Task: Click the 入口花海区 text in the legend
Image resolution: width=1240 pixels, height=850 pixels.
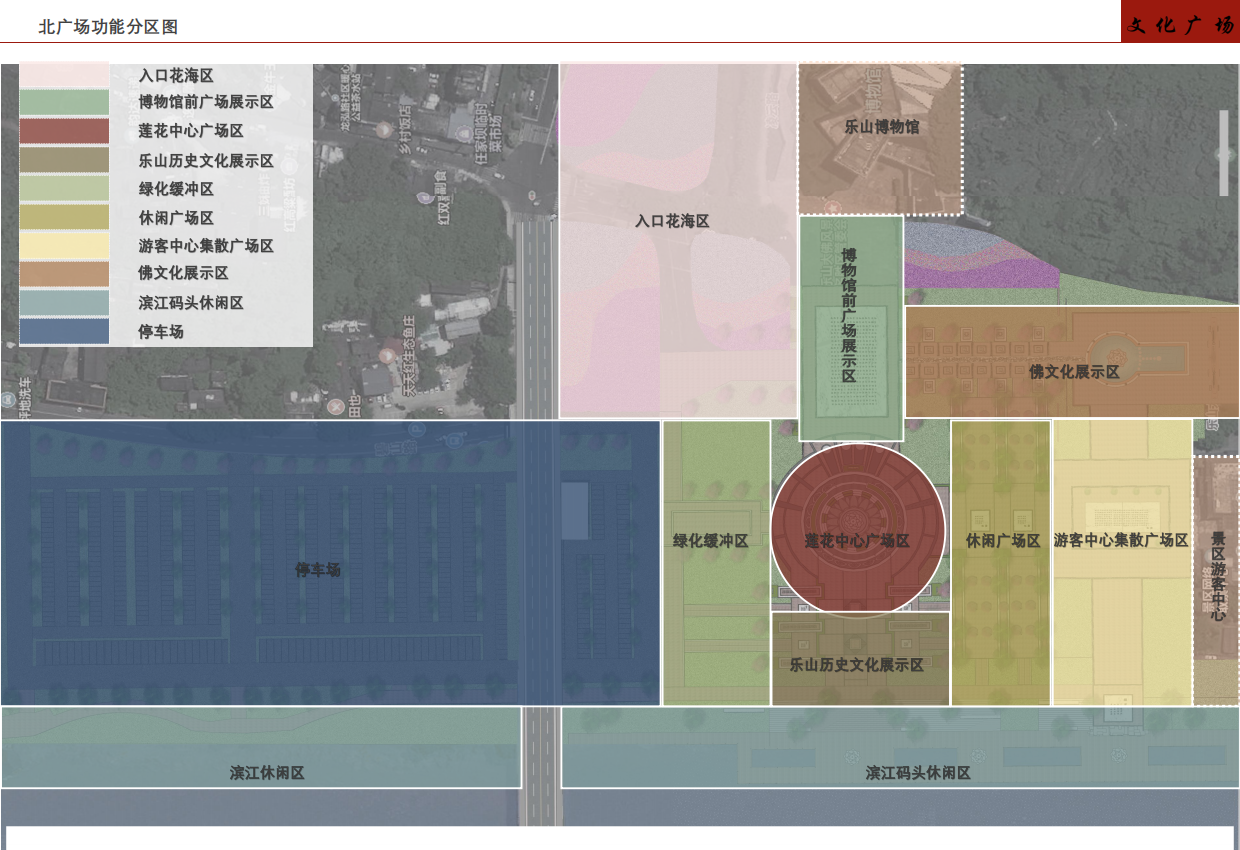Action: click(176, 75)
